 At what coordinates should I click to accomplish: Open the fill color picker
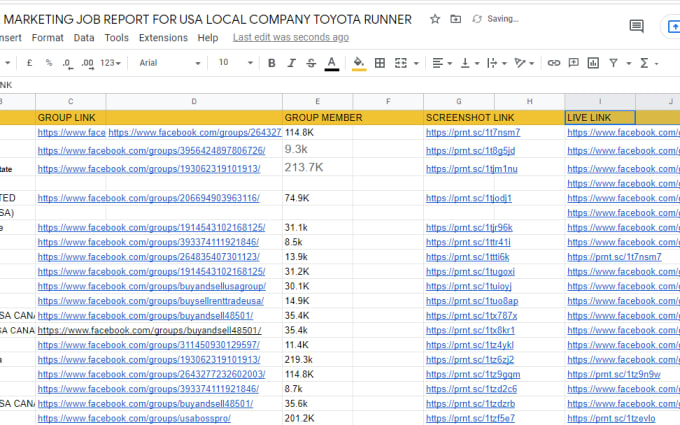[359, 63]
